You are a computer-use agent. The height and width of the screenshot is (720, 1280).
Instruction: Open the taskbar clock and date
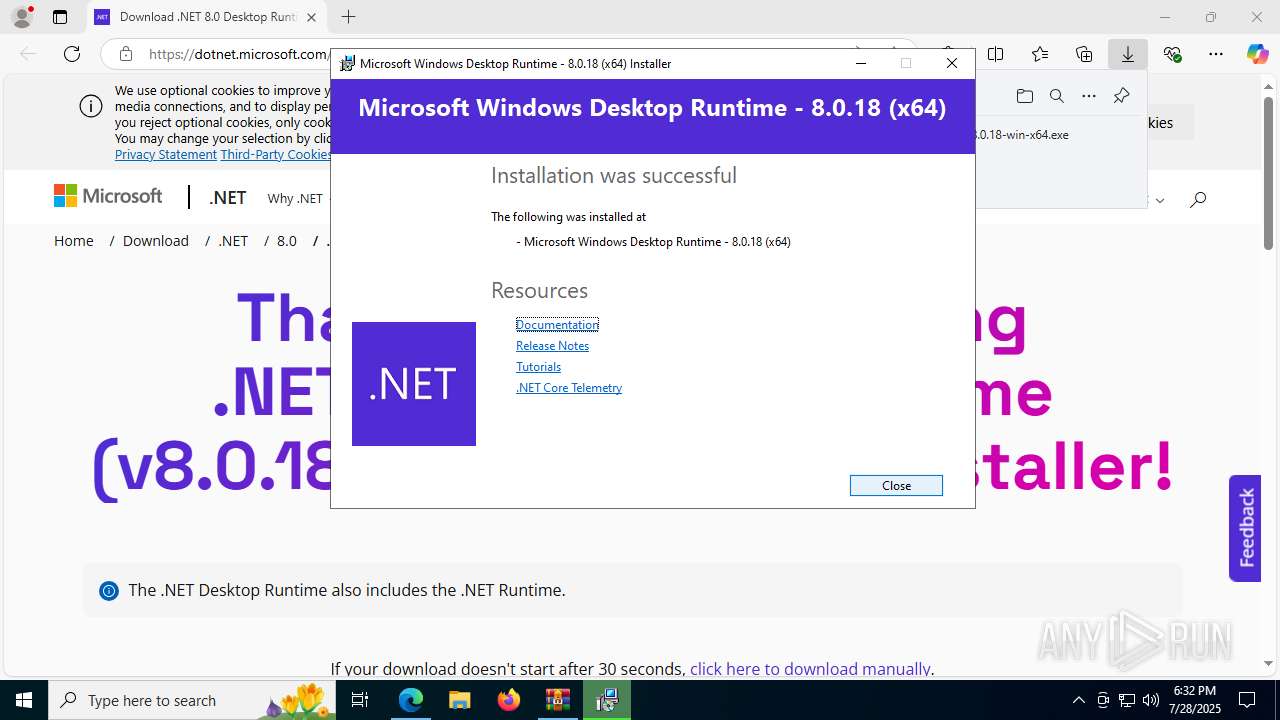[x=1195, y=700]
